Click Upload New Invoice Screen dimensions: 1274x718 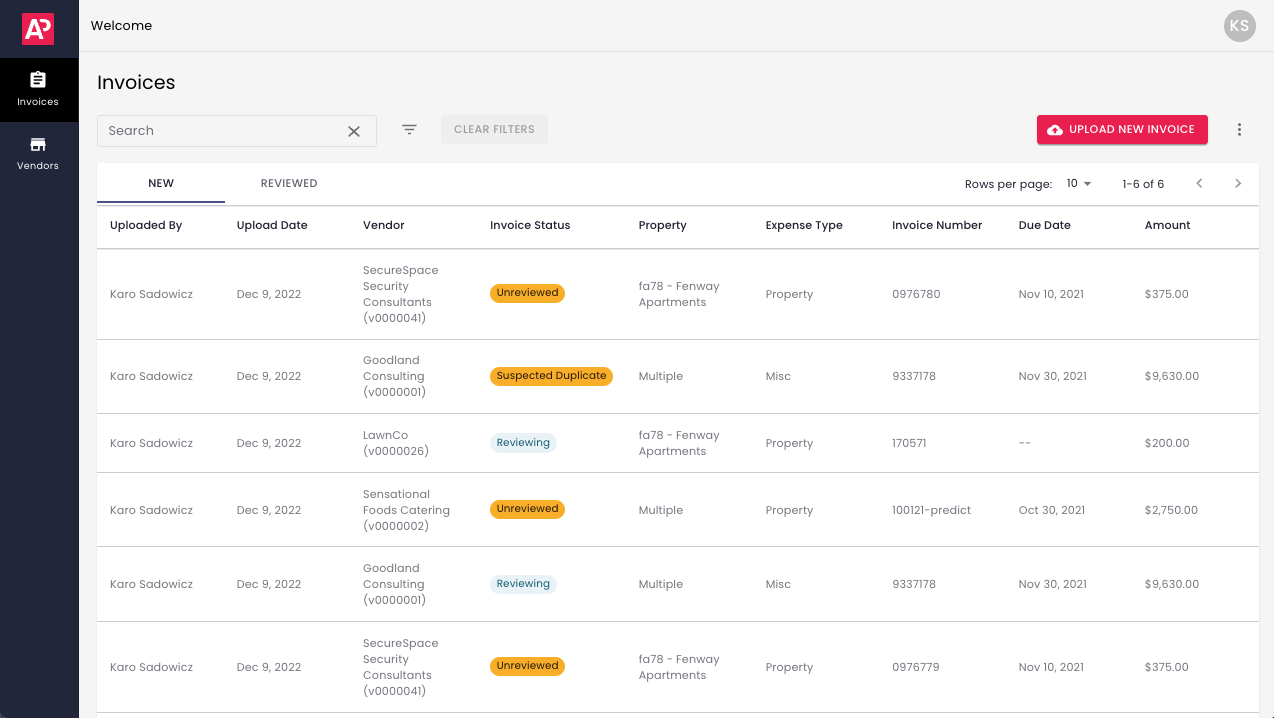tap(1122, 129)
